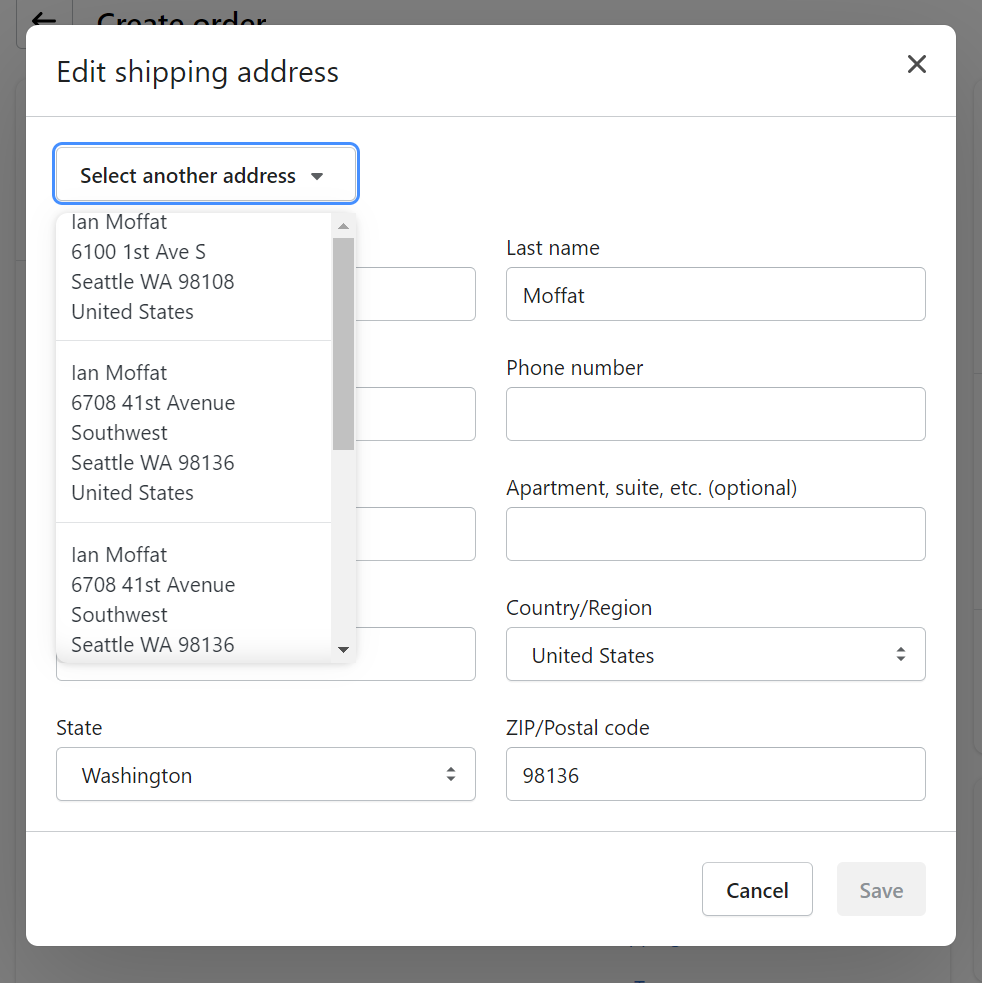This screenshot has height=983, width=982.
Task: Click the ZIP/Postal code field
Action: point(715,775)
